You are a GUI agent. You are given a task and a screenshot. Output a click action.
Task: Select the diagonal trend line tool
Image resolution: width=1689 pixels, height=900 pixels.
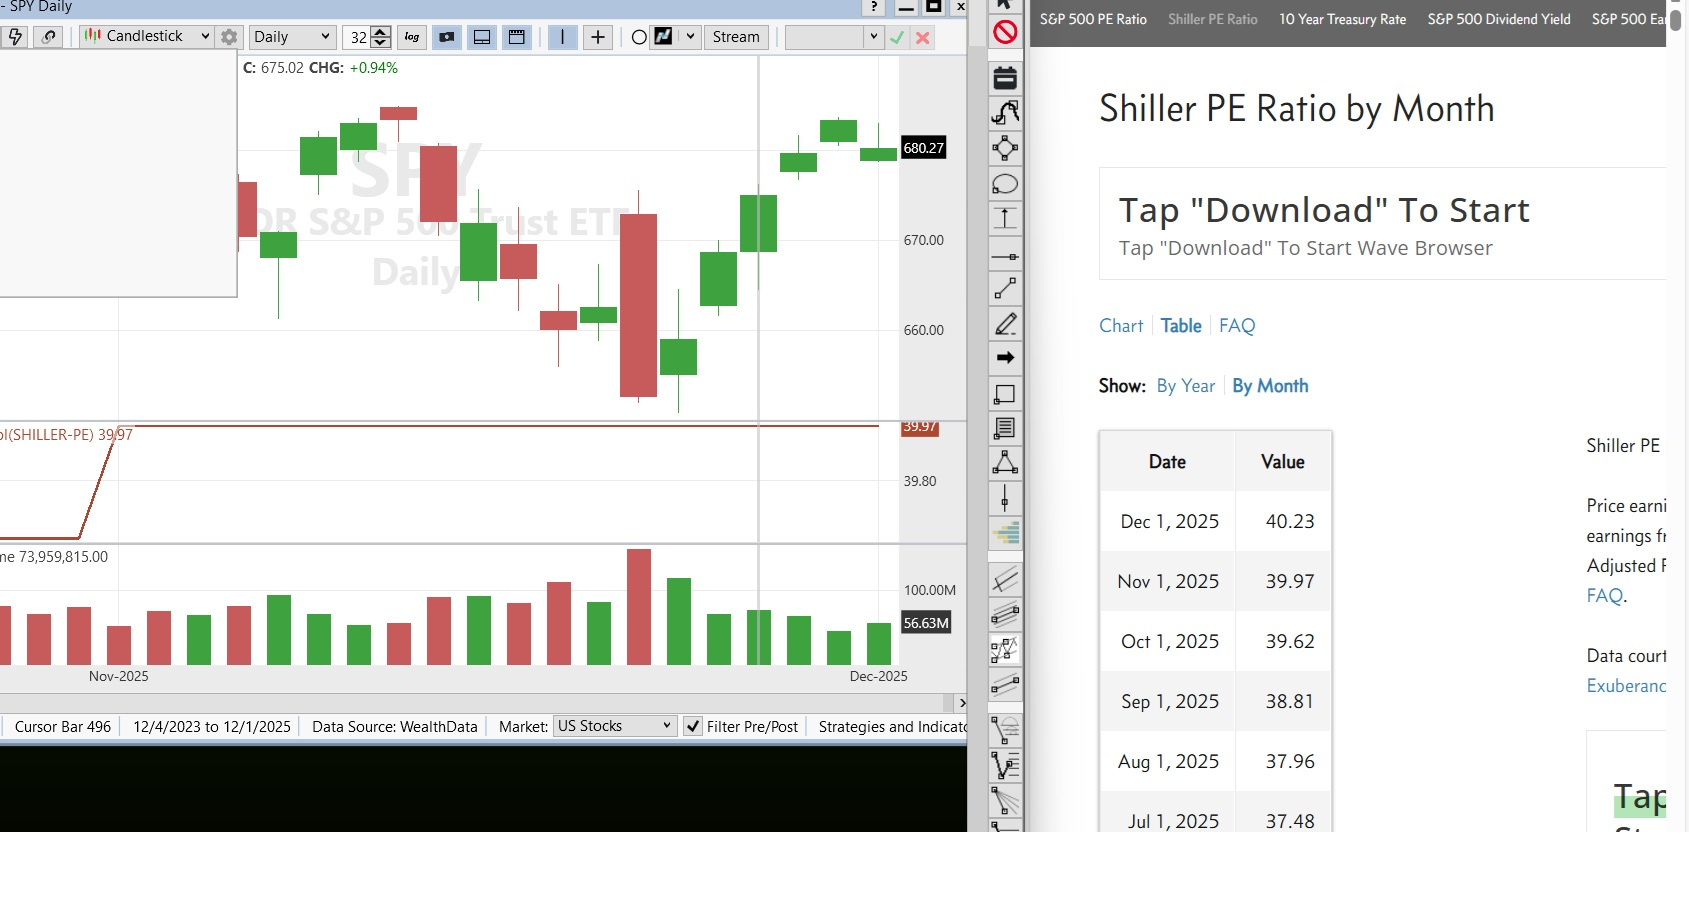(1005, 289)
